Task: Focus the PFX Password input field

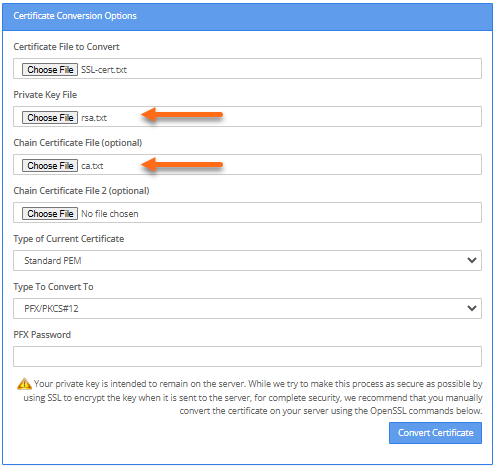Action: (x=247, y=356)
